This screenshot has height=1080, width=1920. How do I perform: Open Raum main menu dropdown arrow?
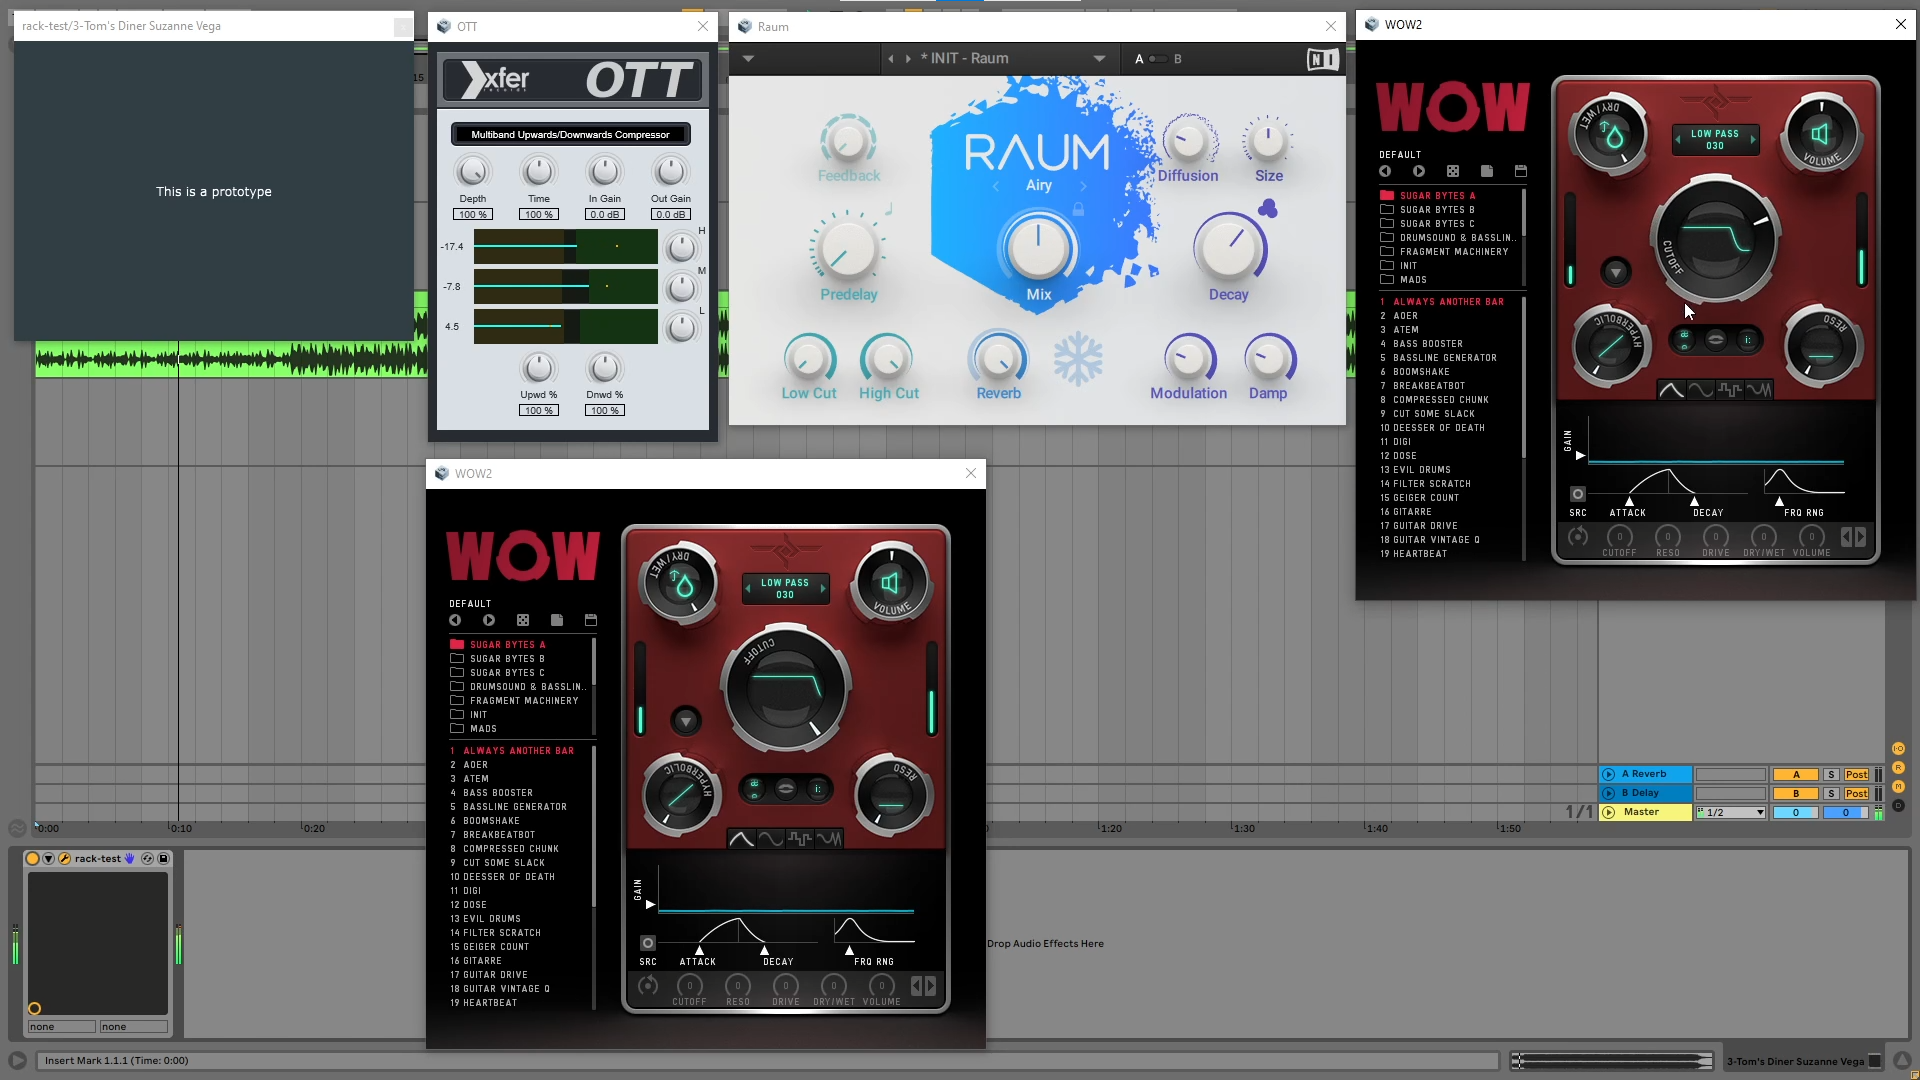(748, 59)
